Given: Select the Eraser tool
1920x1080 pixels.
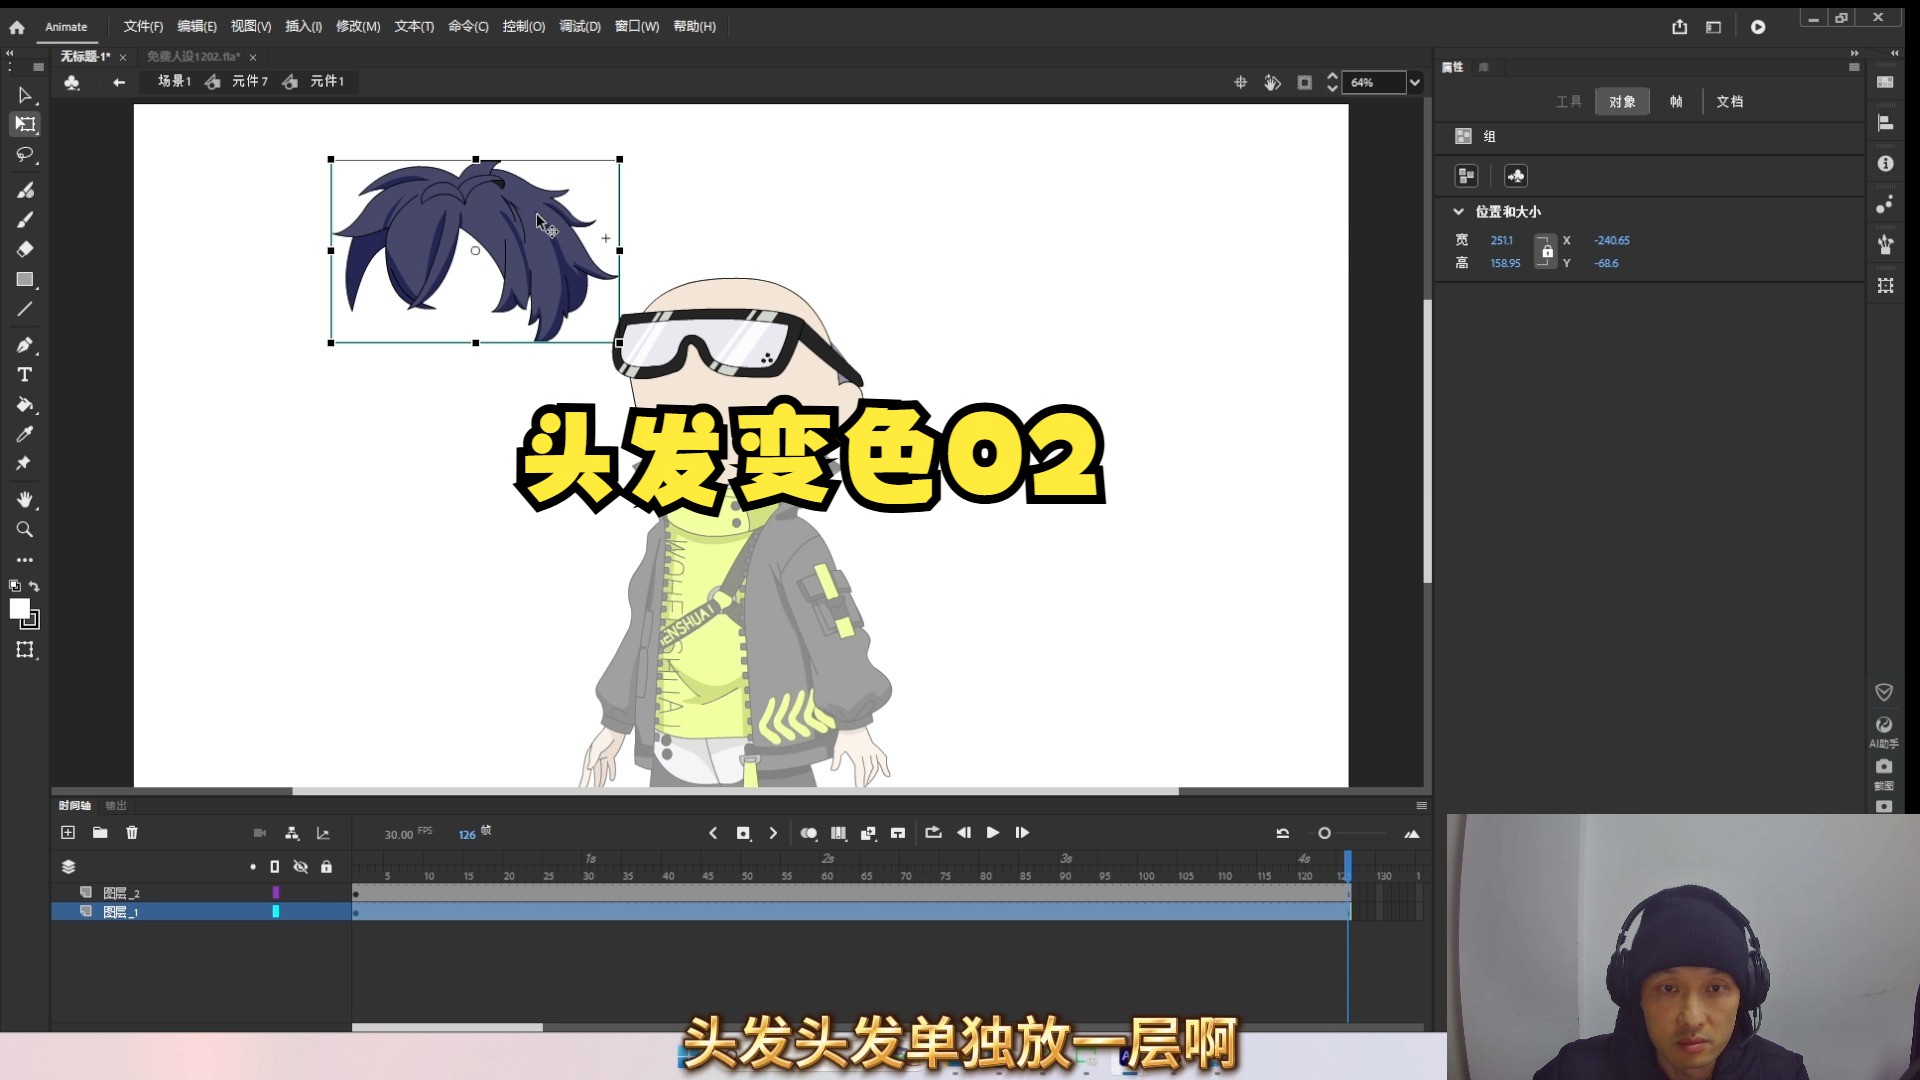Looking at the screenshot, I should tap(26, 249).
